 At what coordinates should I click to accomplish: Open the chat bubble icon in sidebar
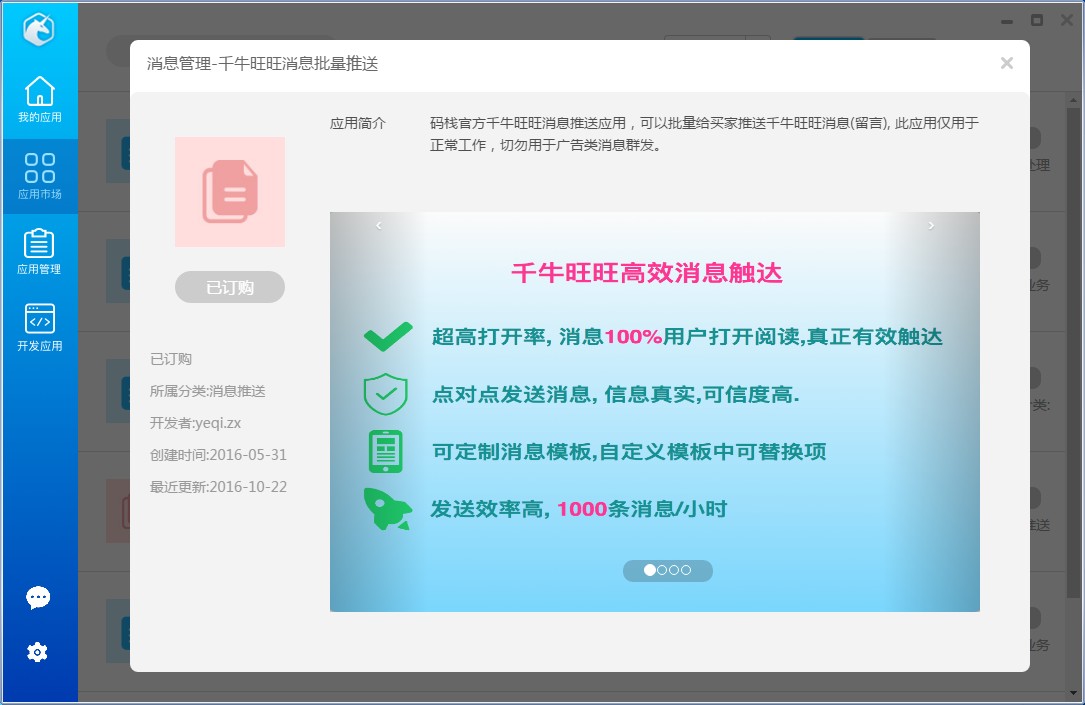38,597
